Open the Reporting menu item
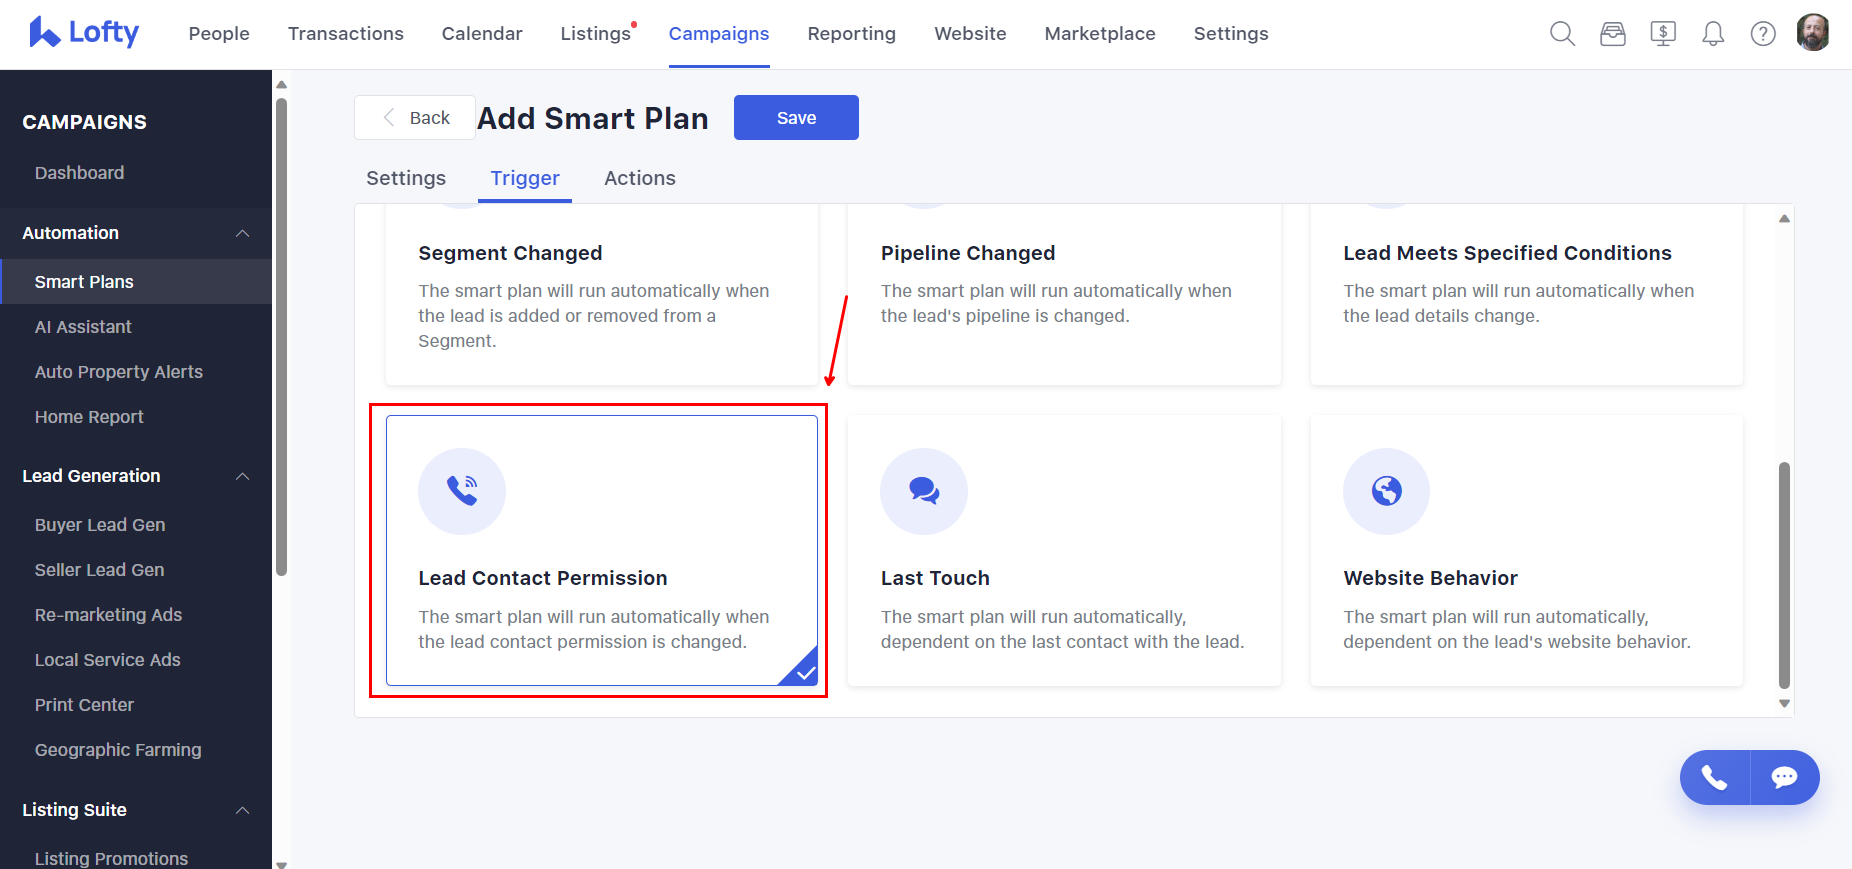Screen dimensions: 1852x869 click(851, 33)
